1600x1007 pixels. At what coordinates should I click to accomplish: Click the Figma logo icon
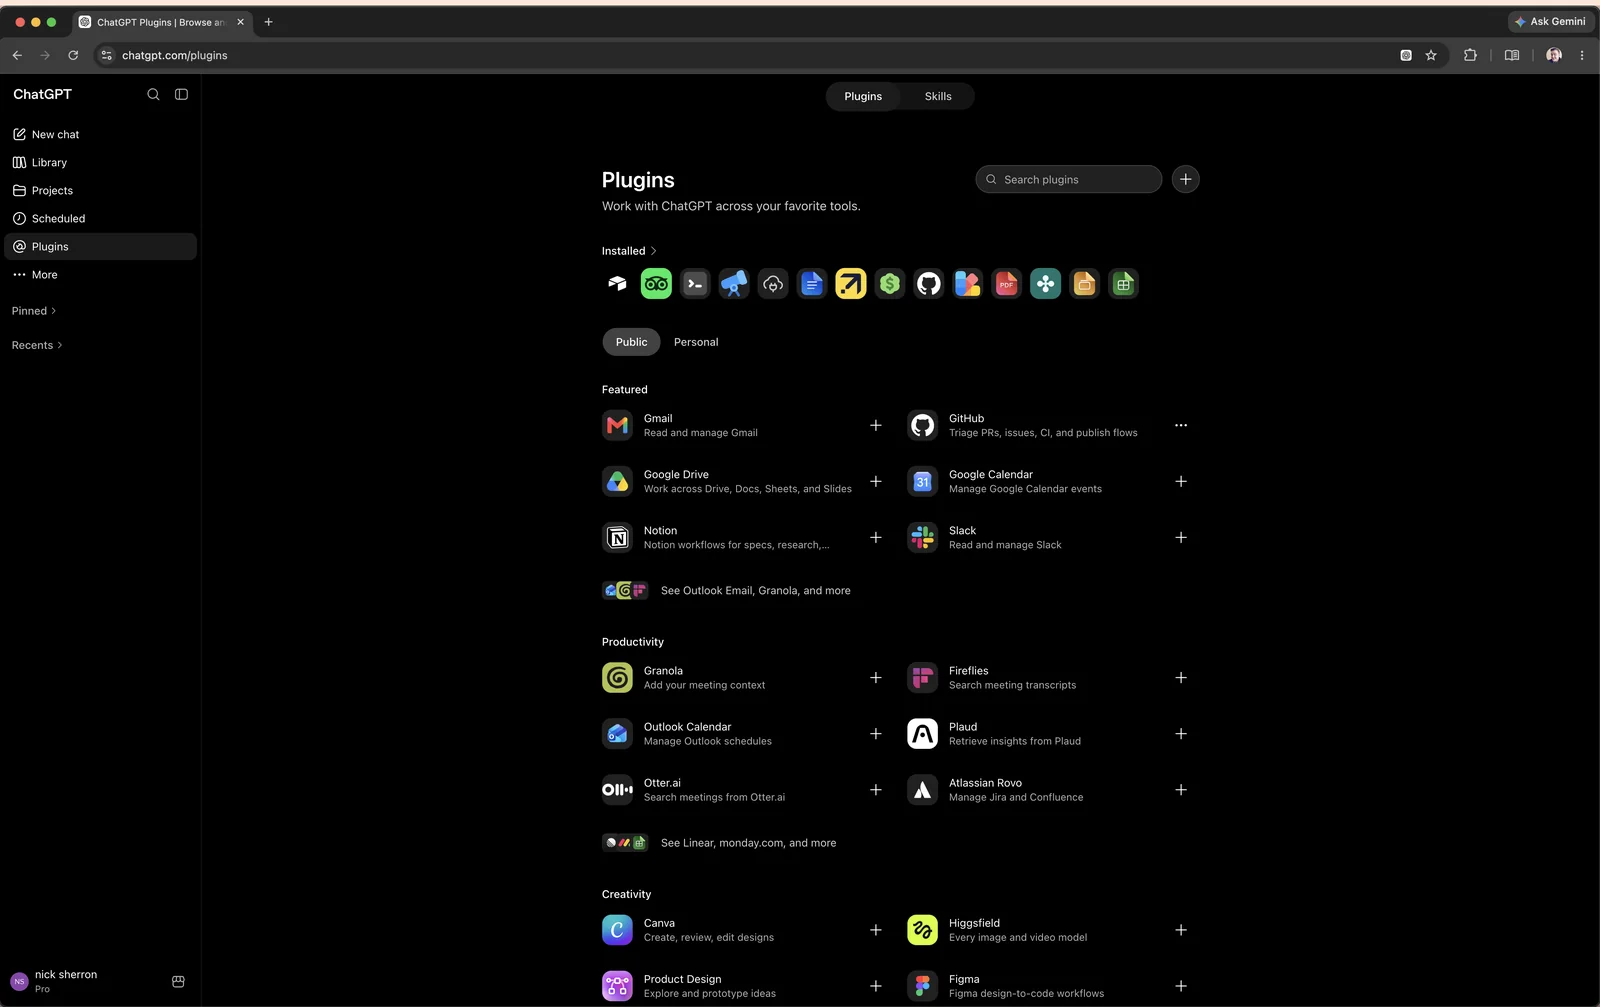922,986
